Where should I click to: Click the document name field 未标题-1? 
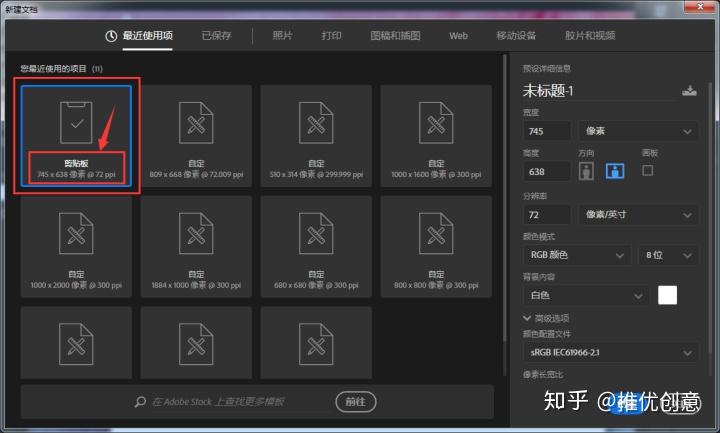coord(599,91)
